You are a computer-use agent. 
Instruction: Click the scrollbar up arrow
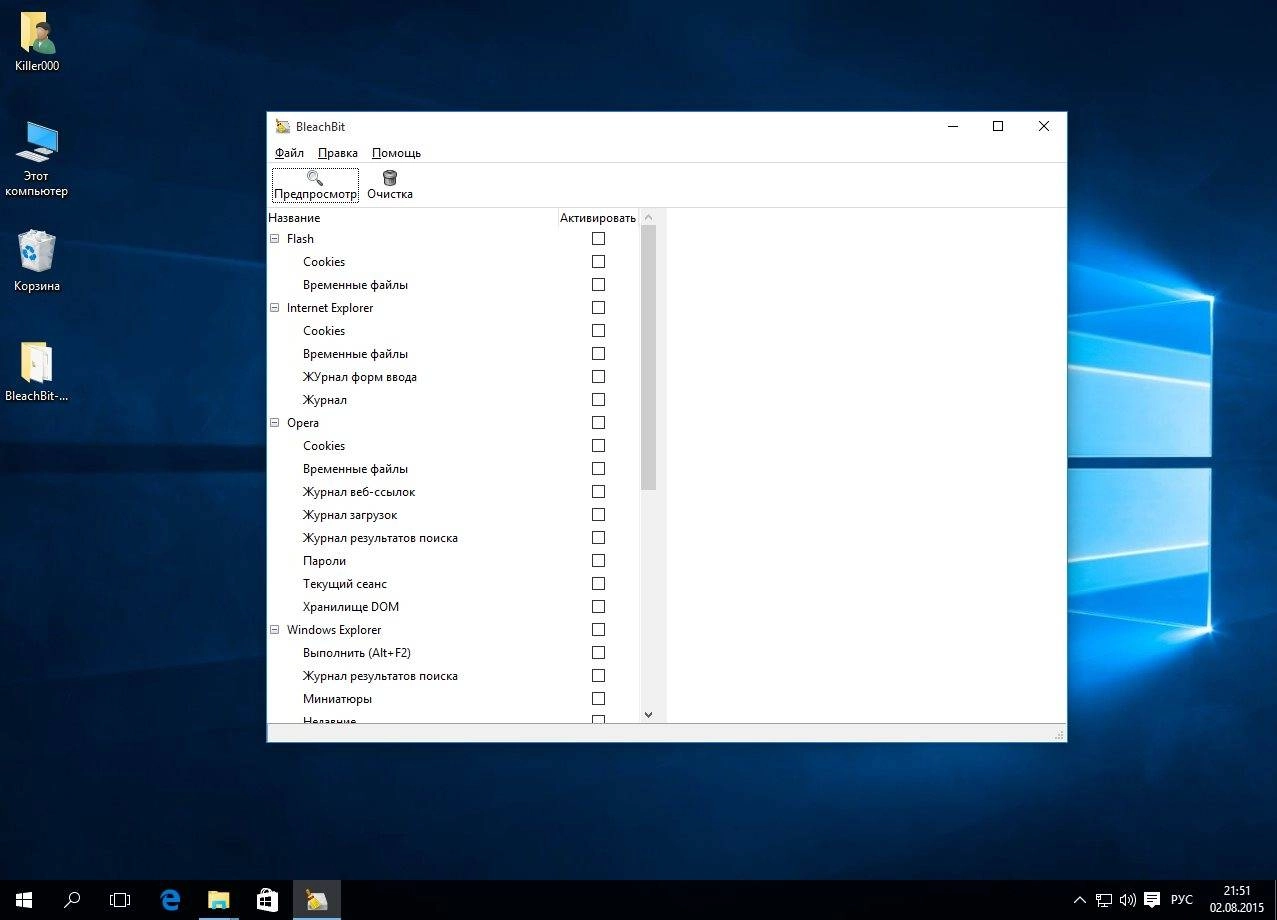[x=648, y=218]
